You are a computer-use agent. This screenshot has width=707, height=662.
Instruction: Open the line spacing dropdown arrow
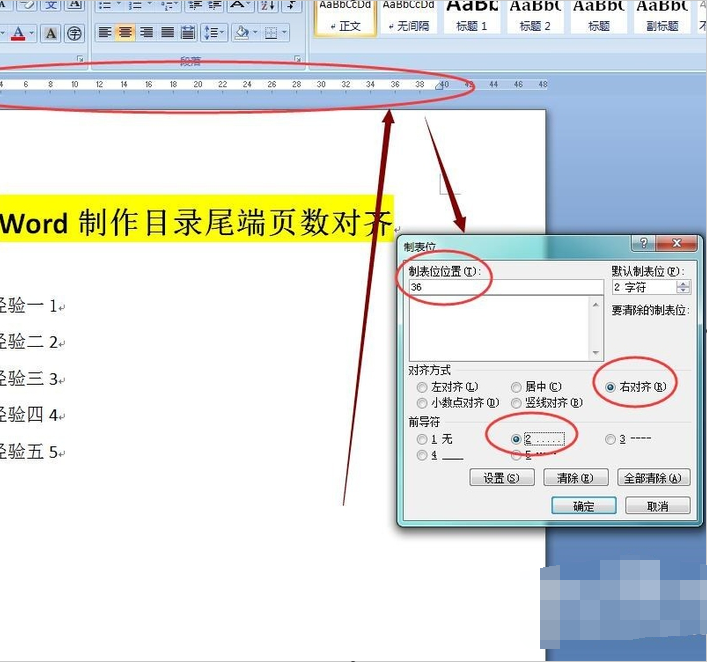[x=223, y=32]
